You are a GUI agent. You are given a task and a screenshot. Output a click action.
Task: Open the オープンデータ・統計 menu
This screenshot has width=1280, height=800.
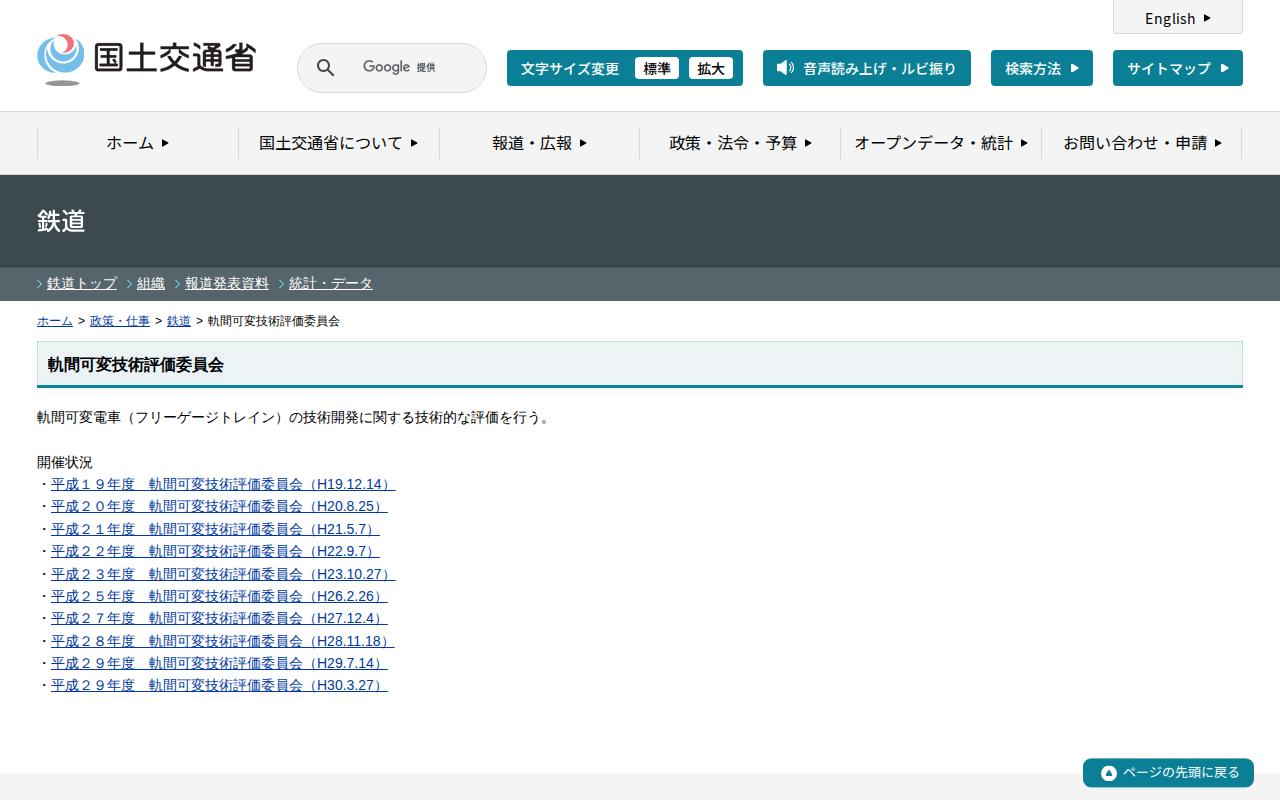[x=941, y=143]
